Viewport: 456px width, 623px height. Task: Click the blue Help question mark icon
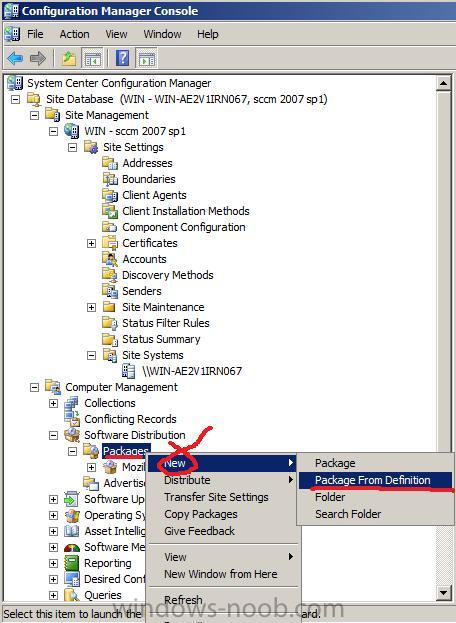[123, 59]
